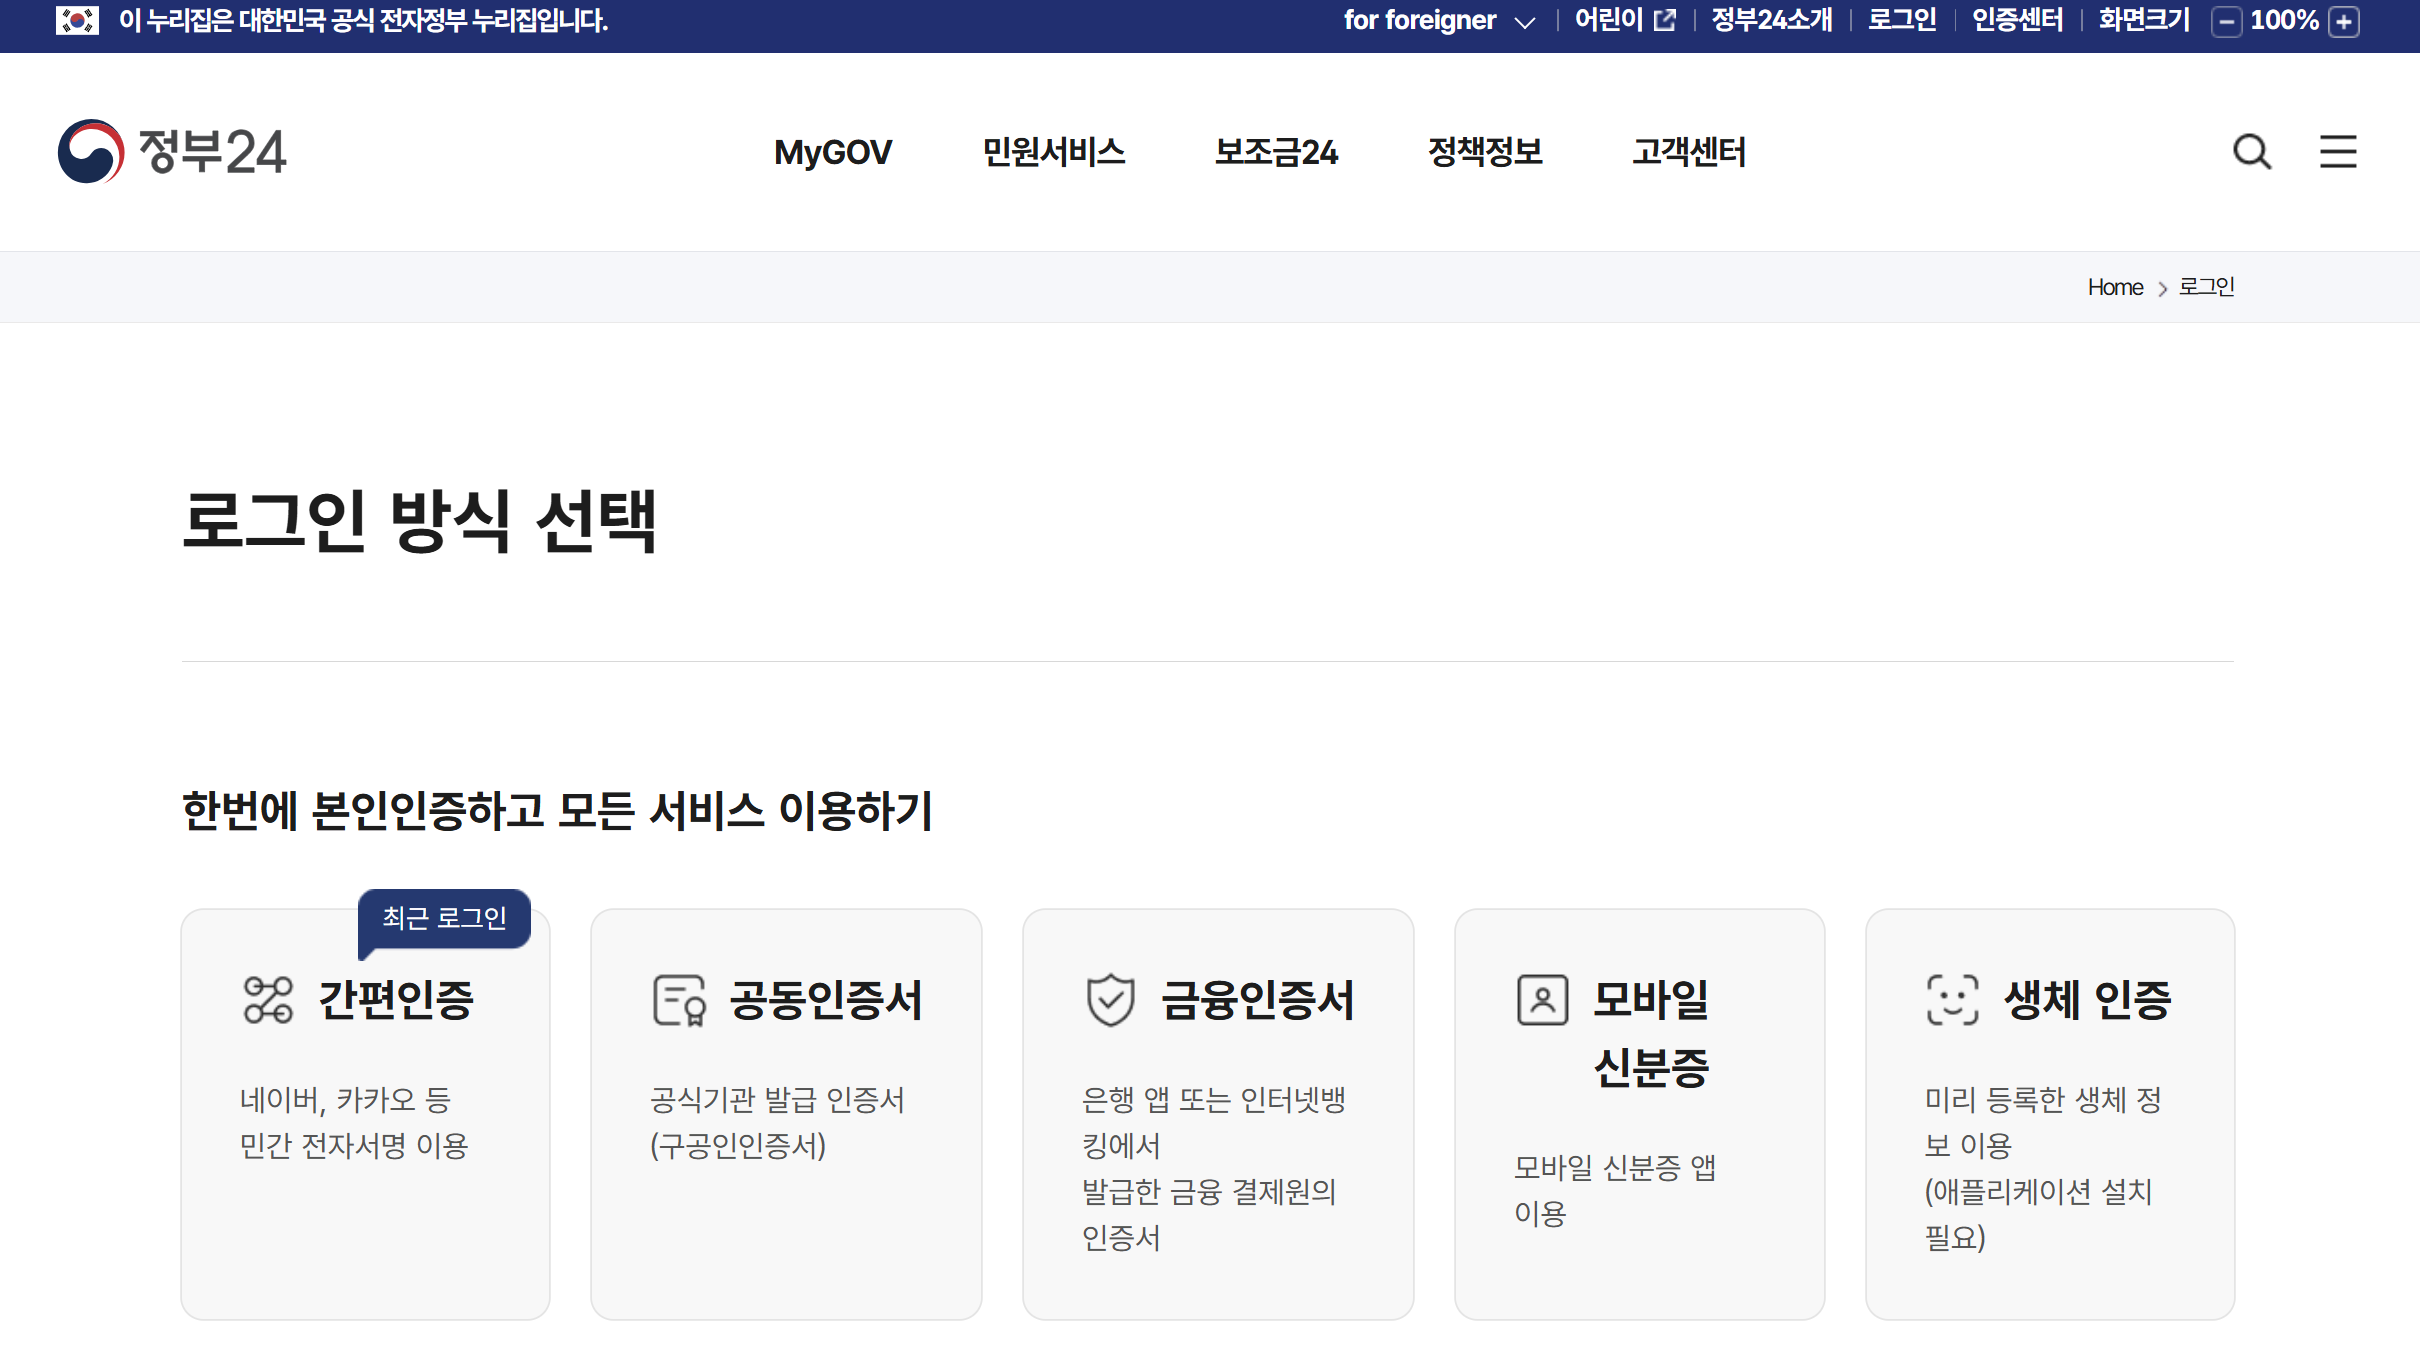
Task: Click the 모바일 신분증 ID card icon
Action: [1543, 1000]
